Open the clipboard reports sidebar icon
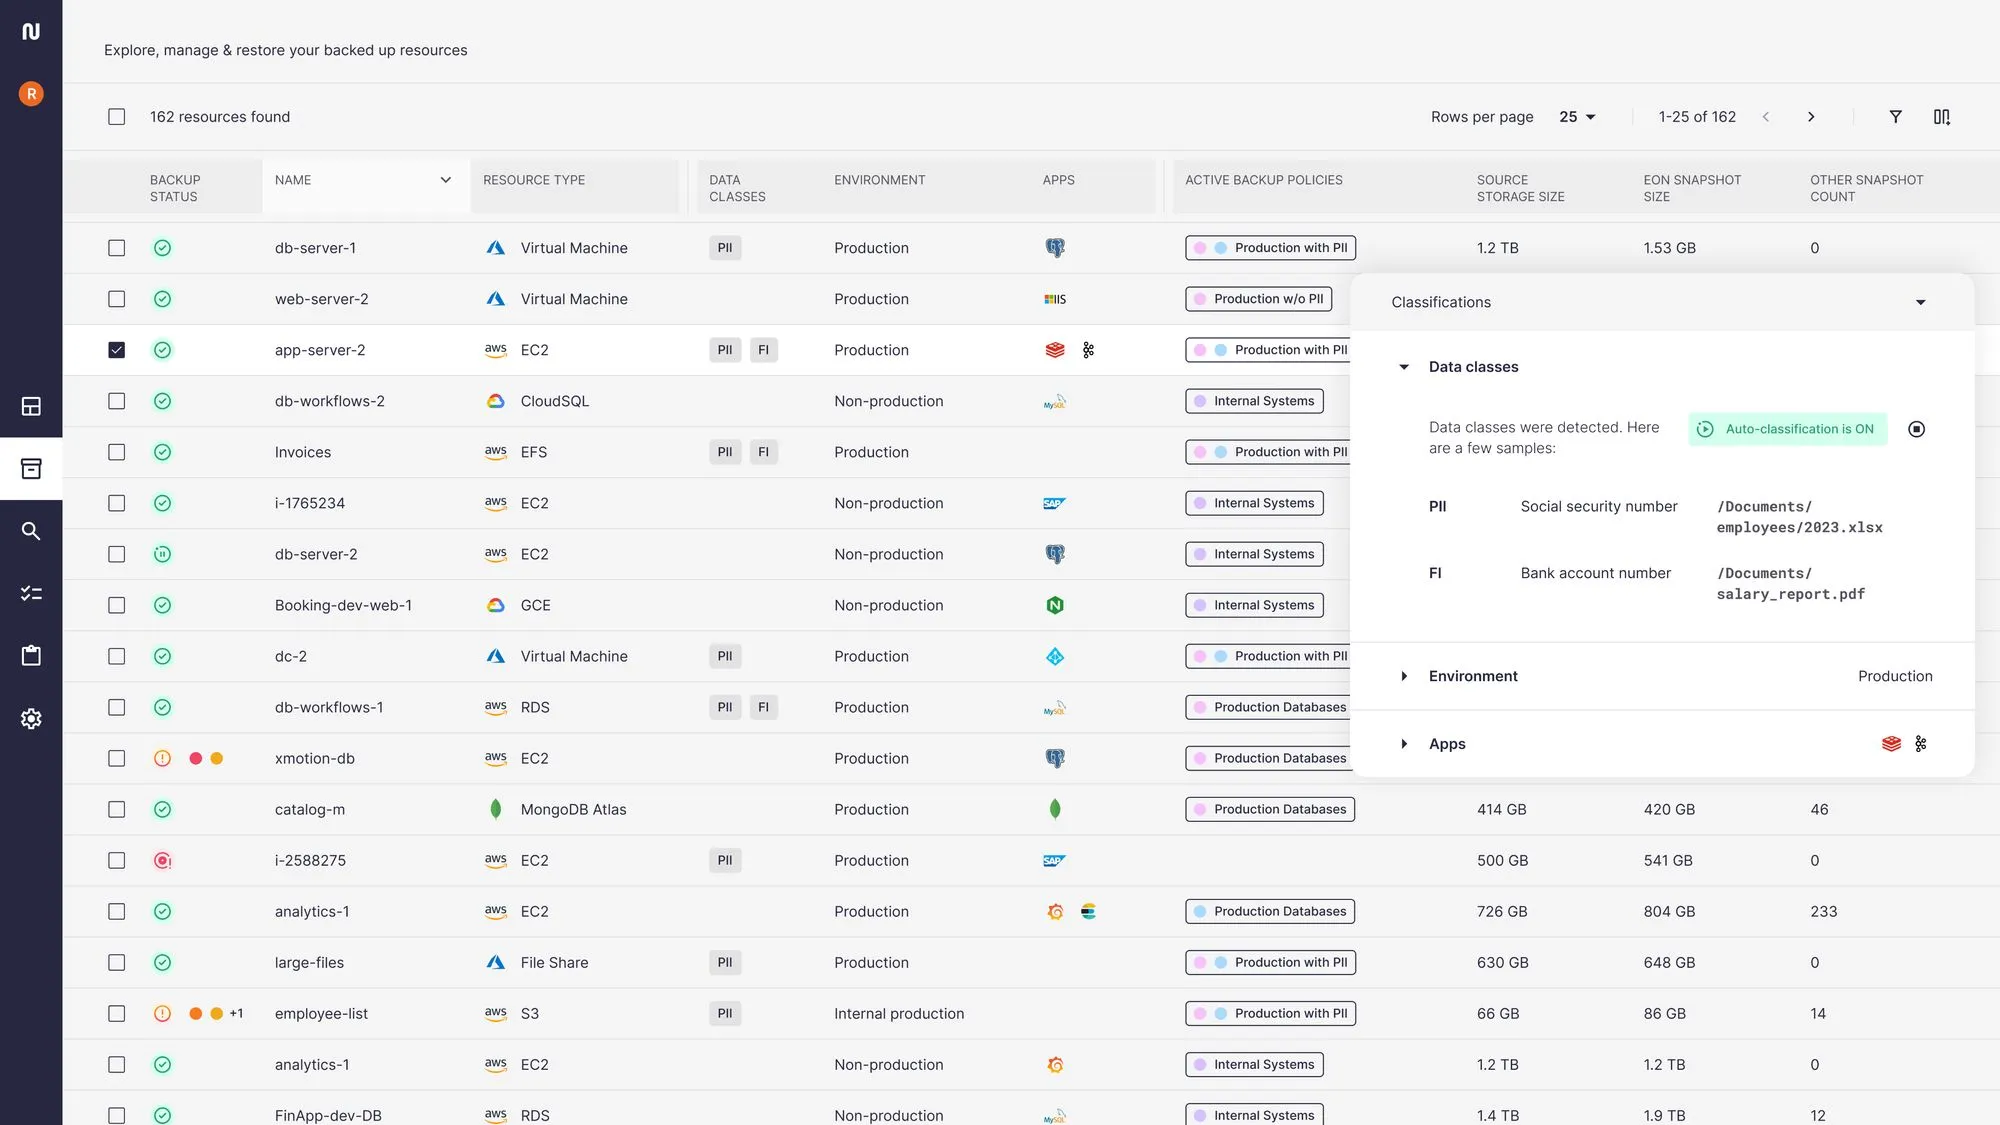Image resolution: width=2000 pixels, height=1125 pixels. tap(31, 656)
